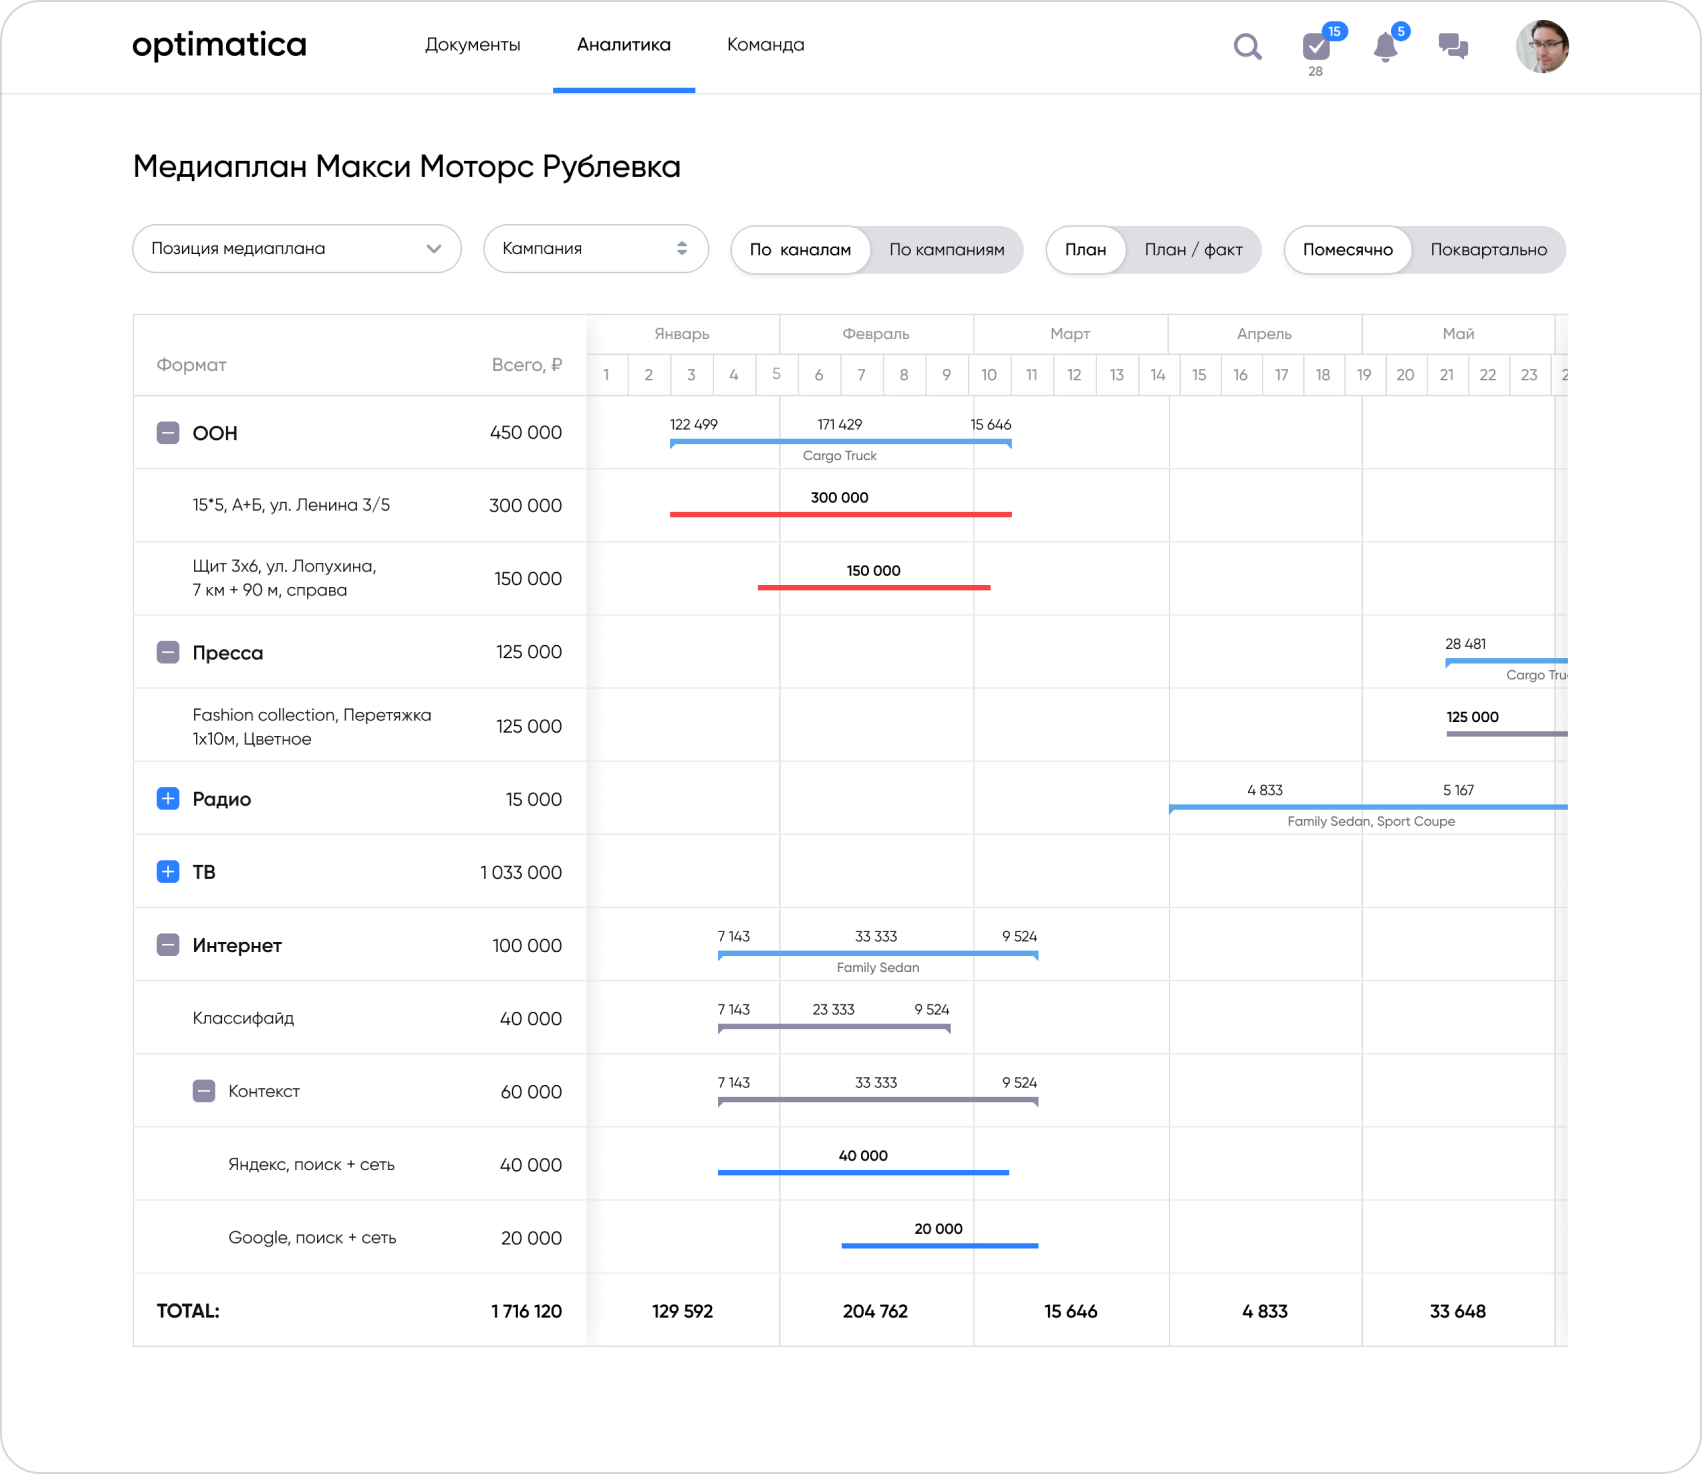Collapse the Пресса channel row
Screen dimensions: 1702x1474
[168, 653]
